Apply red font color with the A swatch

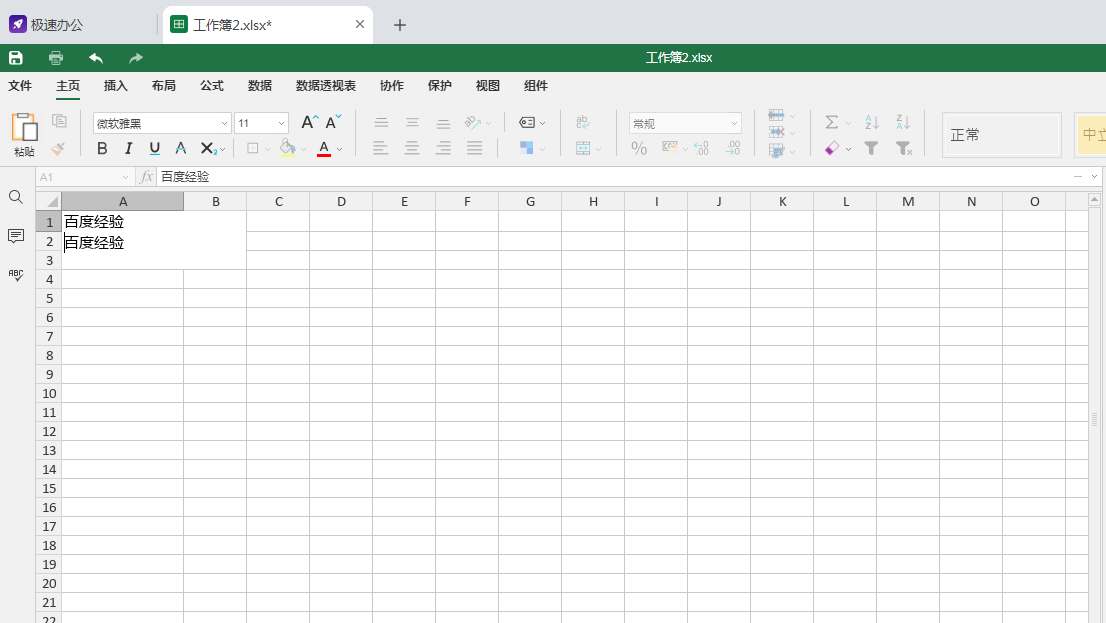point(324,148)
